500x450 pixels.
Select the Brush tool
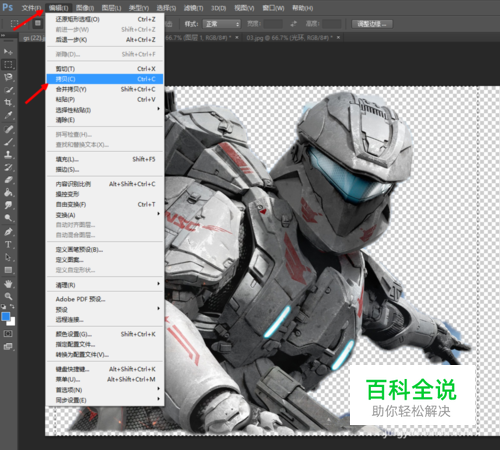(8, 142)
